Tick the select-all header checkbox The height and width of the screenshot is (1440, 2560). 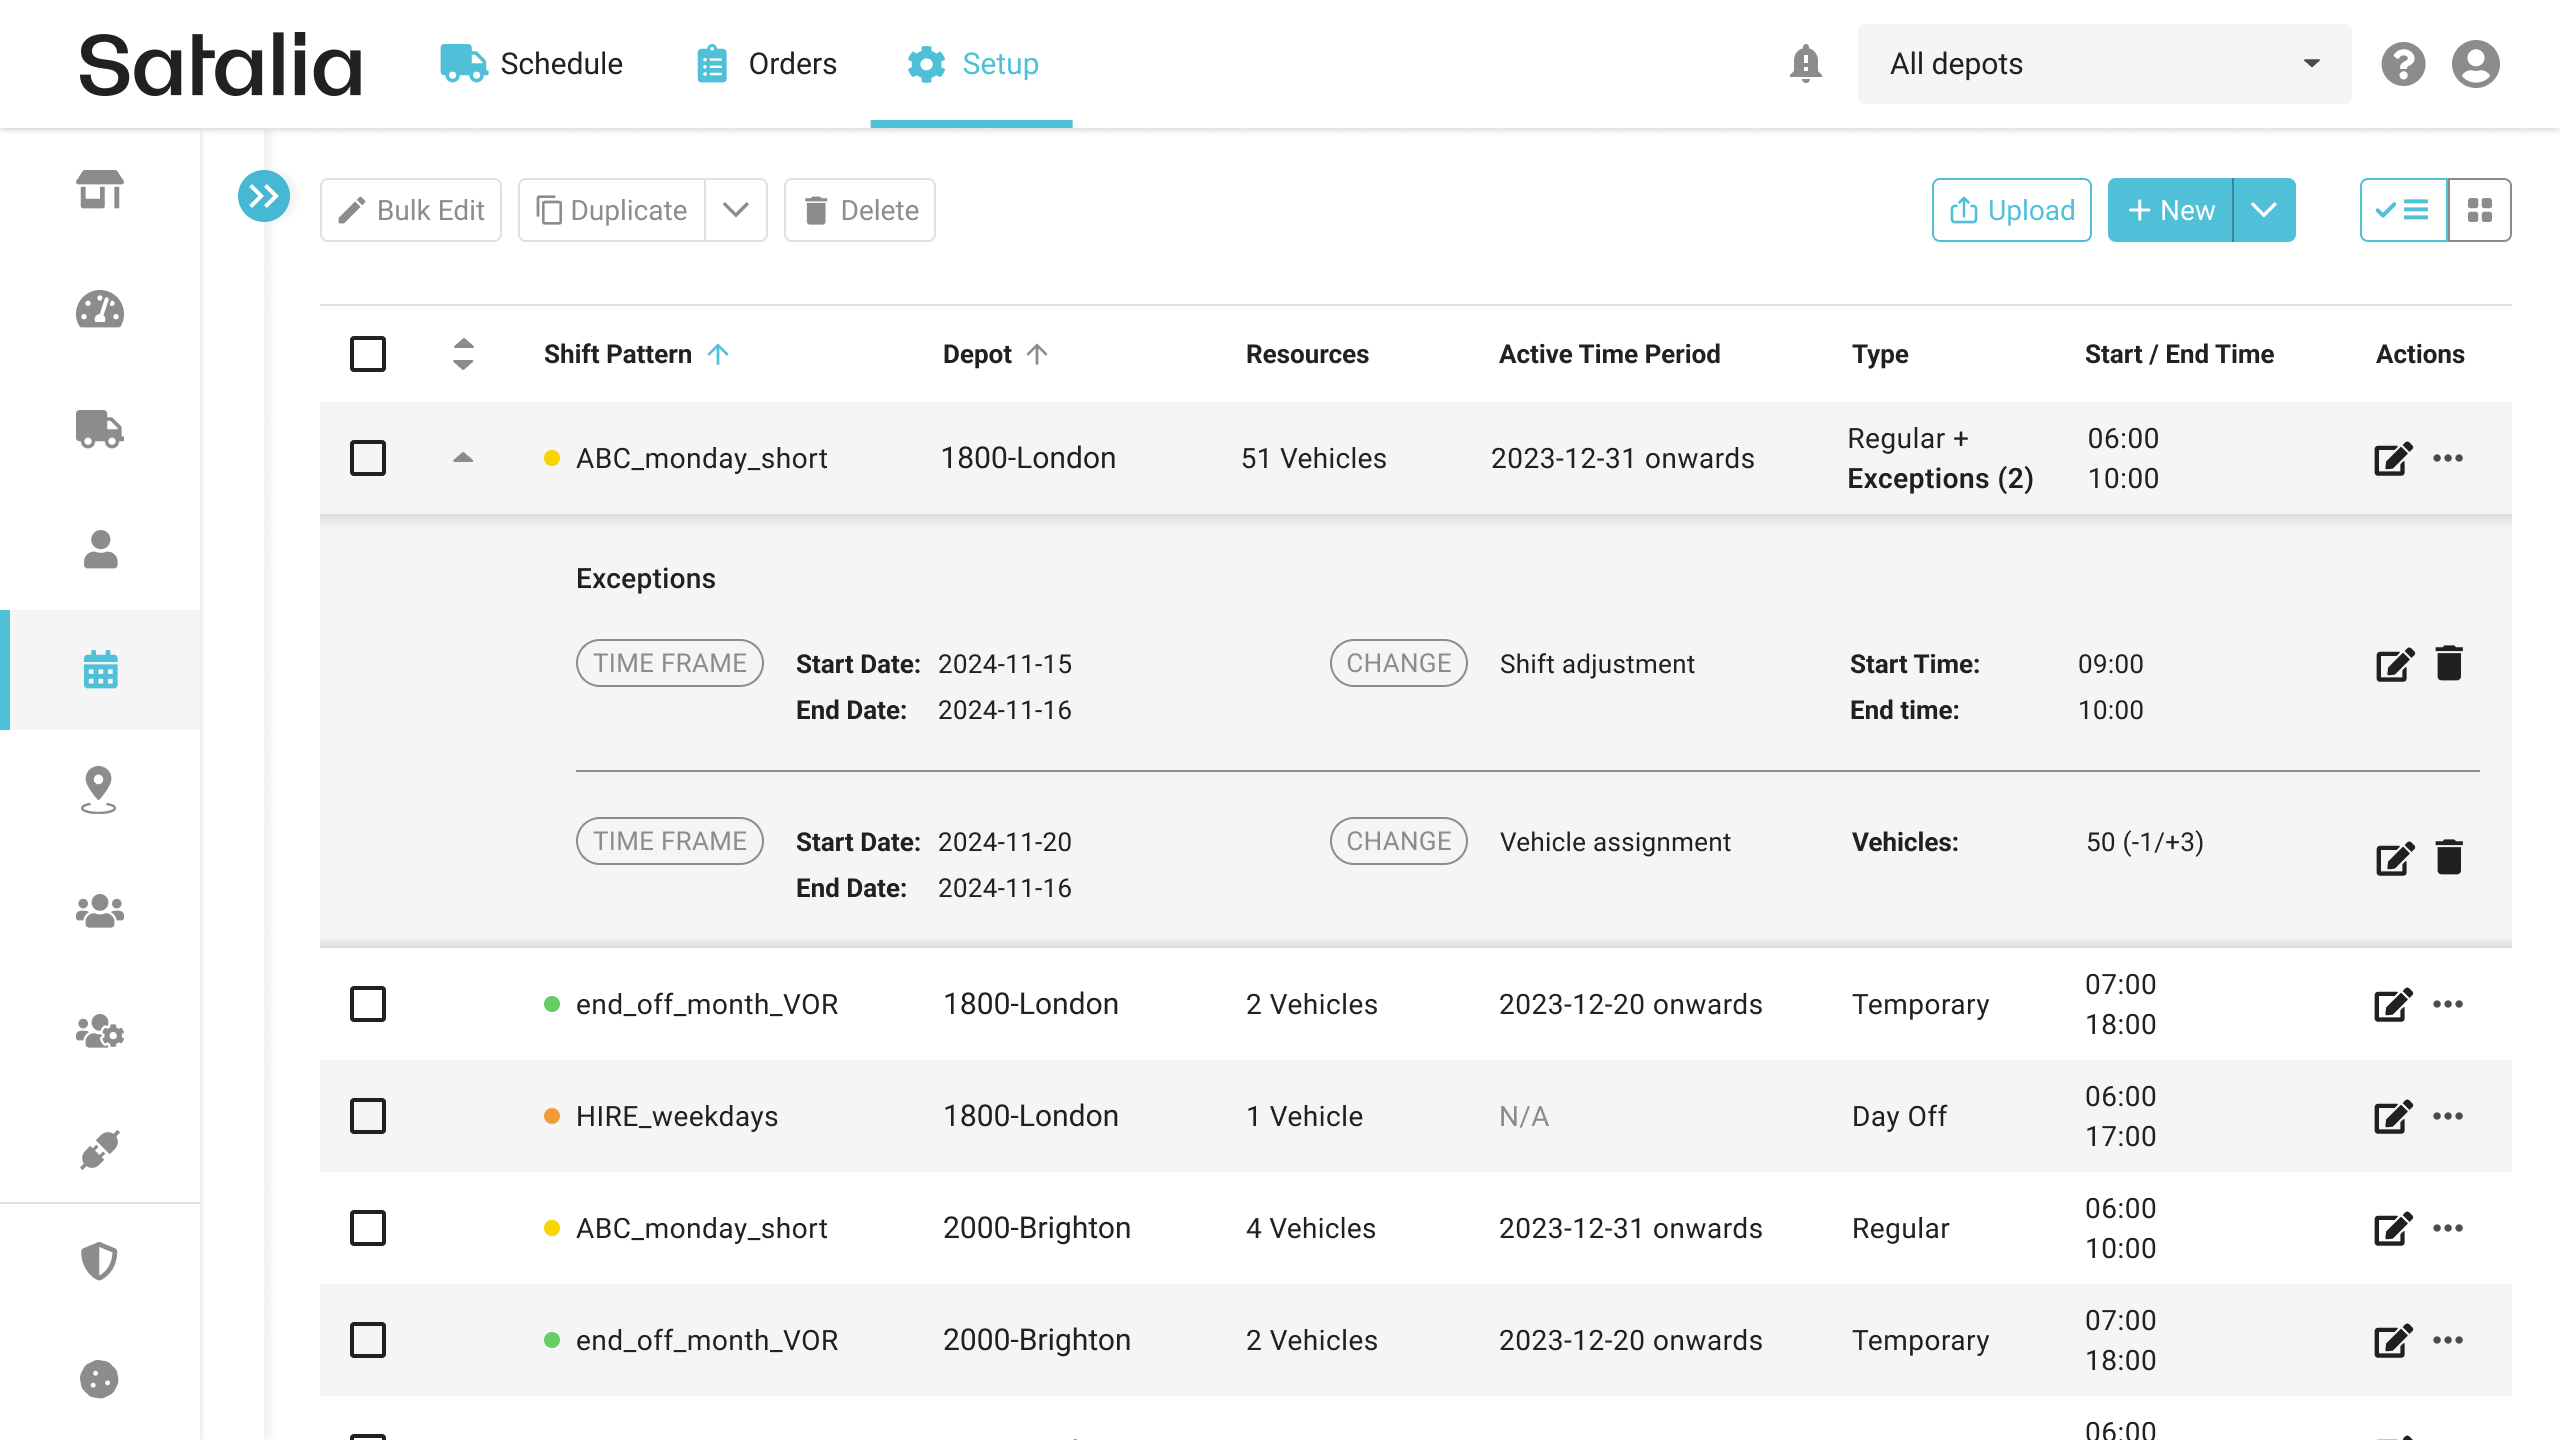point(368,354)
